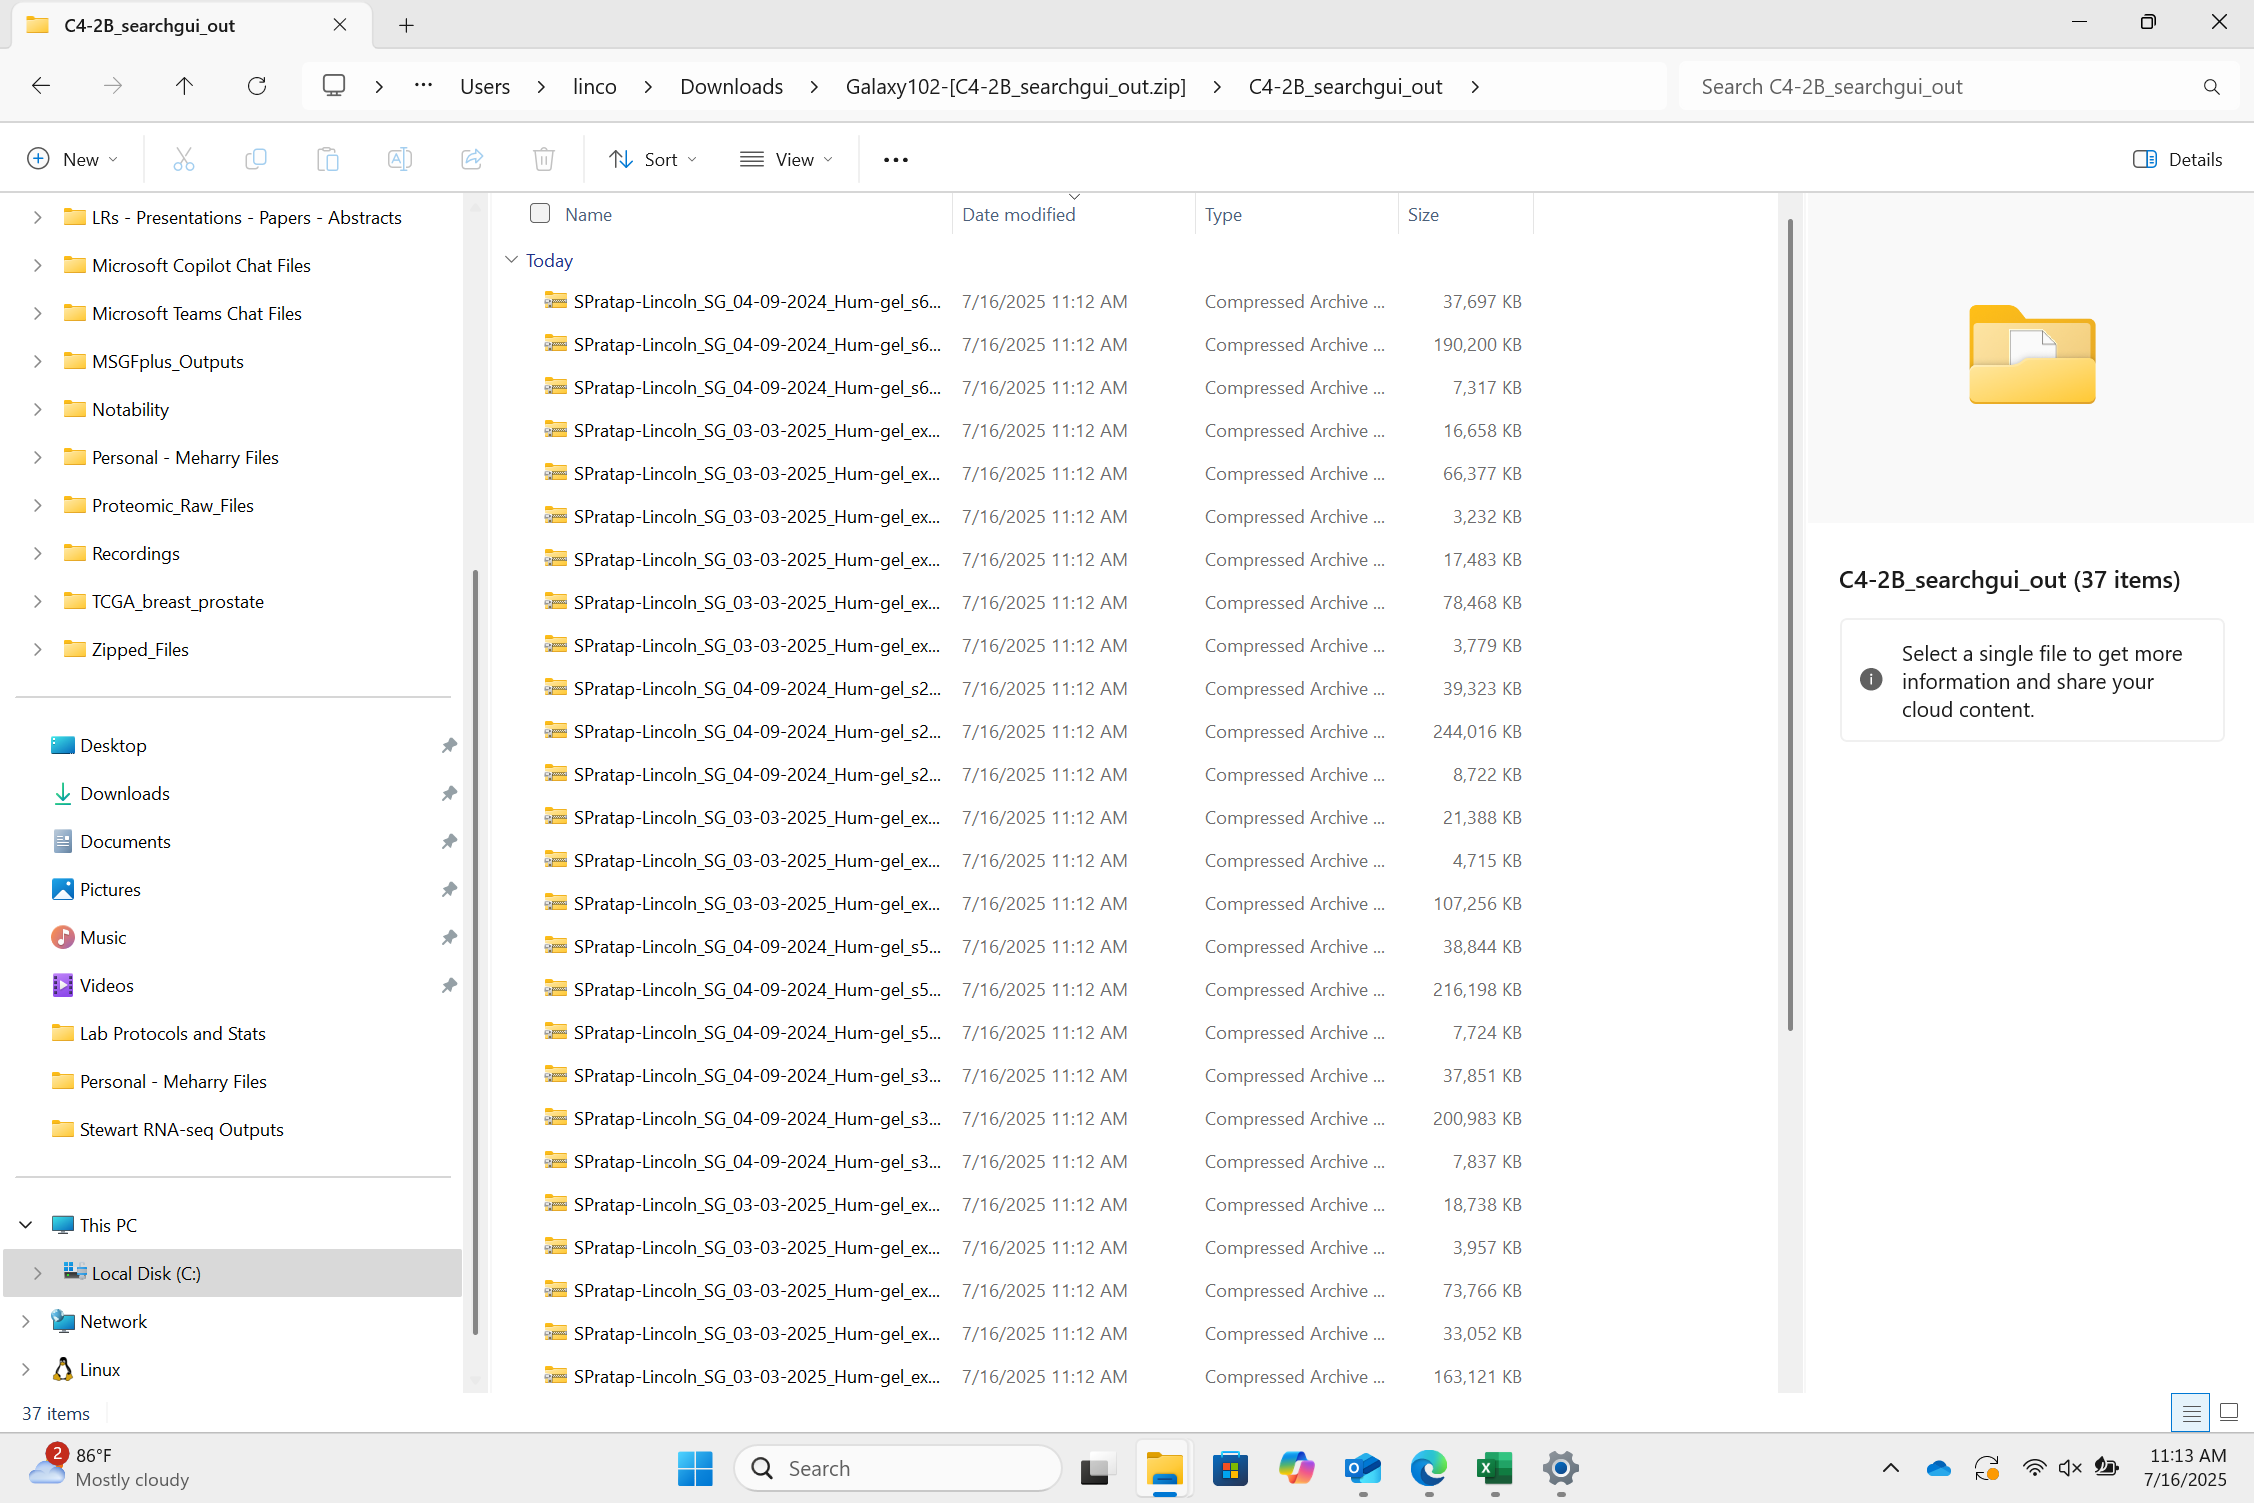
Task: Open the Sort dropdown menu
Action: click(x=652, y=159)
